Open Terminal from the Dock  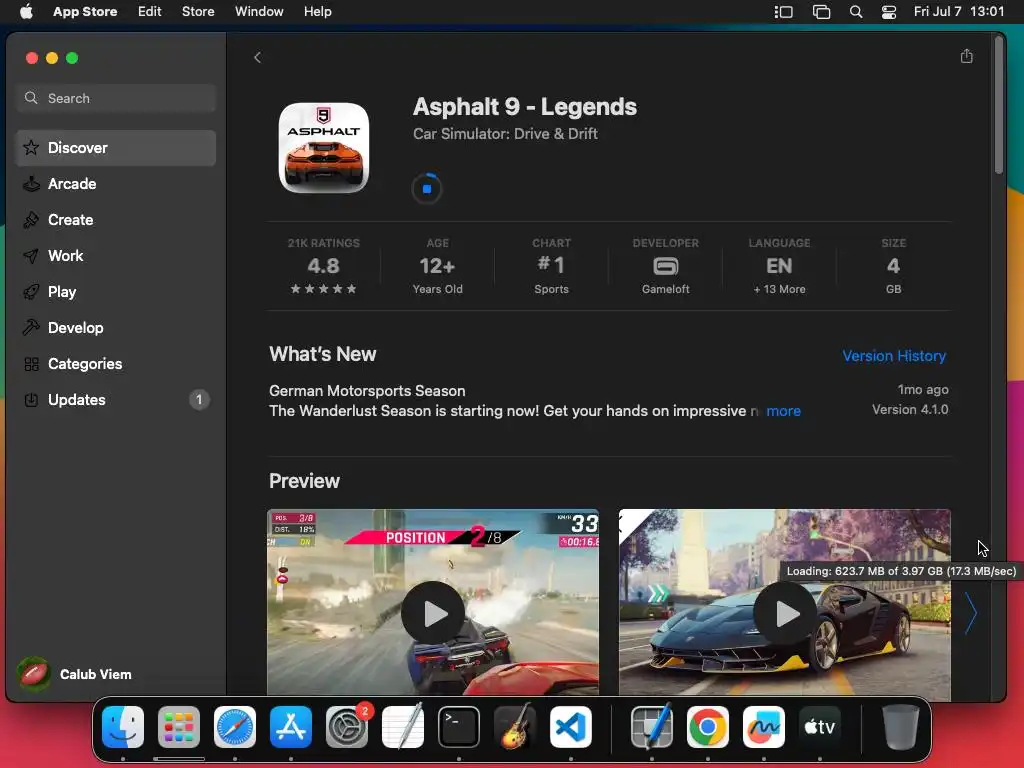coord(458,727)
